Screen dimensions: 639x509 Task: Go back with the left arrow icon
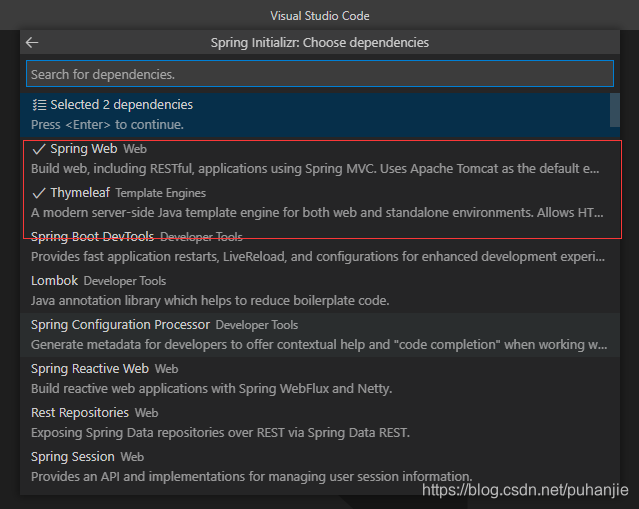32,42
